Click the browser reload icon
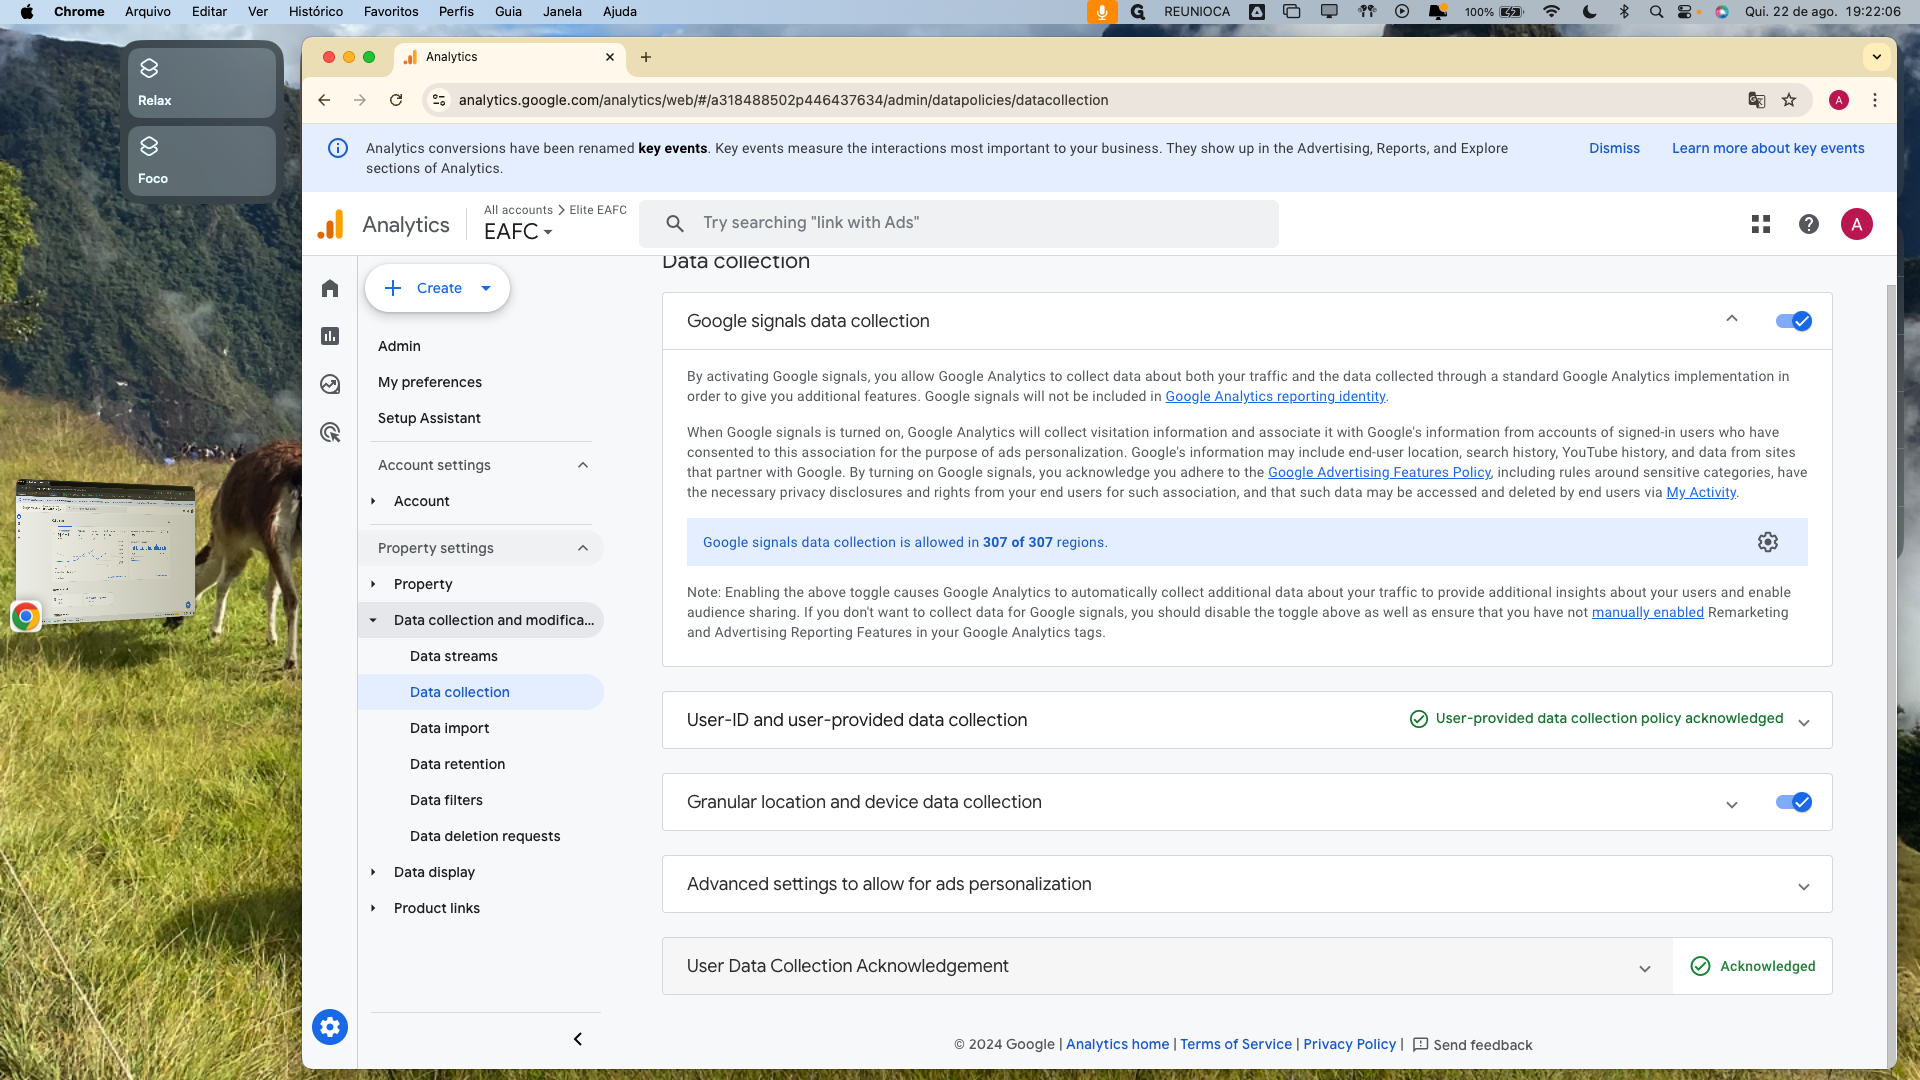The width and height of the screenshot is (1920, 1080). (x=396, y=100)
